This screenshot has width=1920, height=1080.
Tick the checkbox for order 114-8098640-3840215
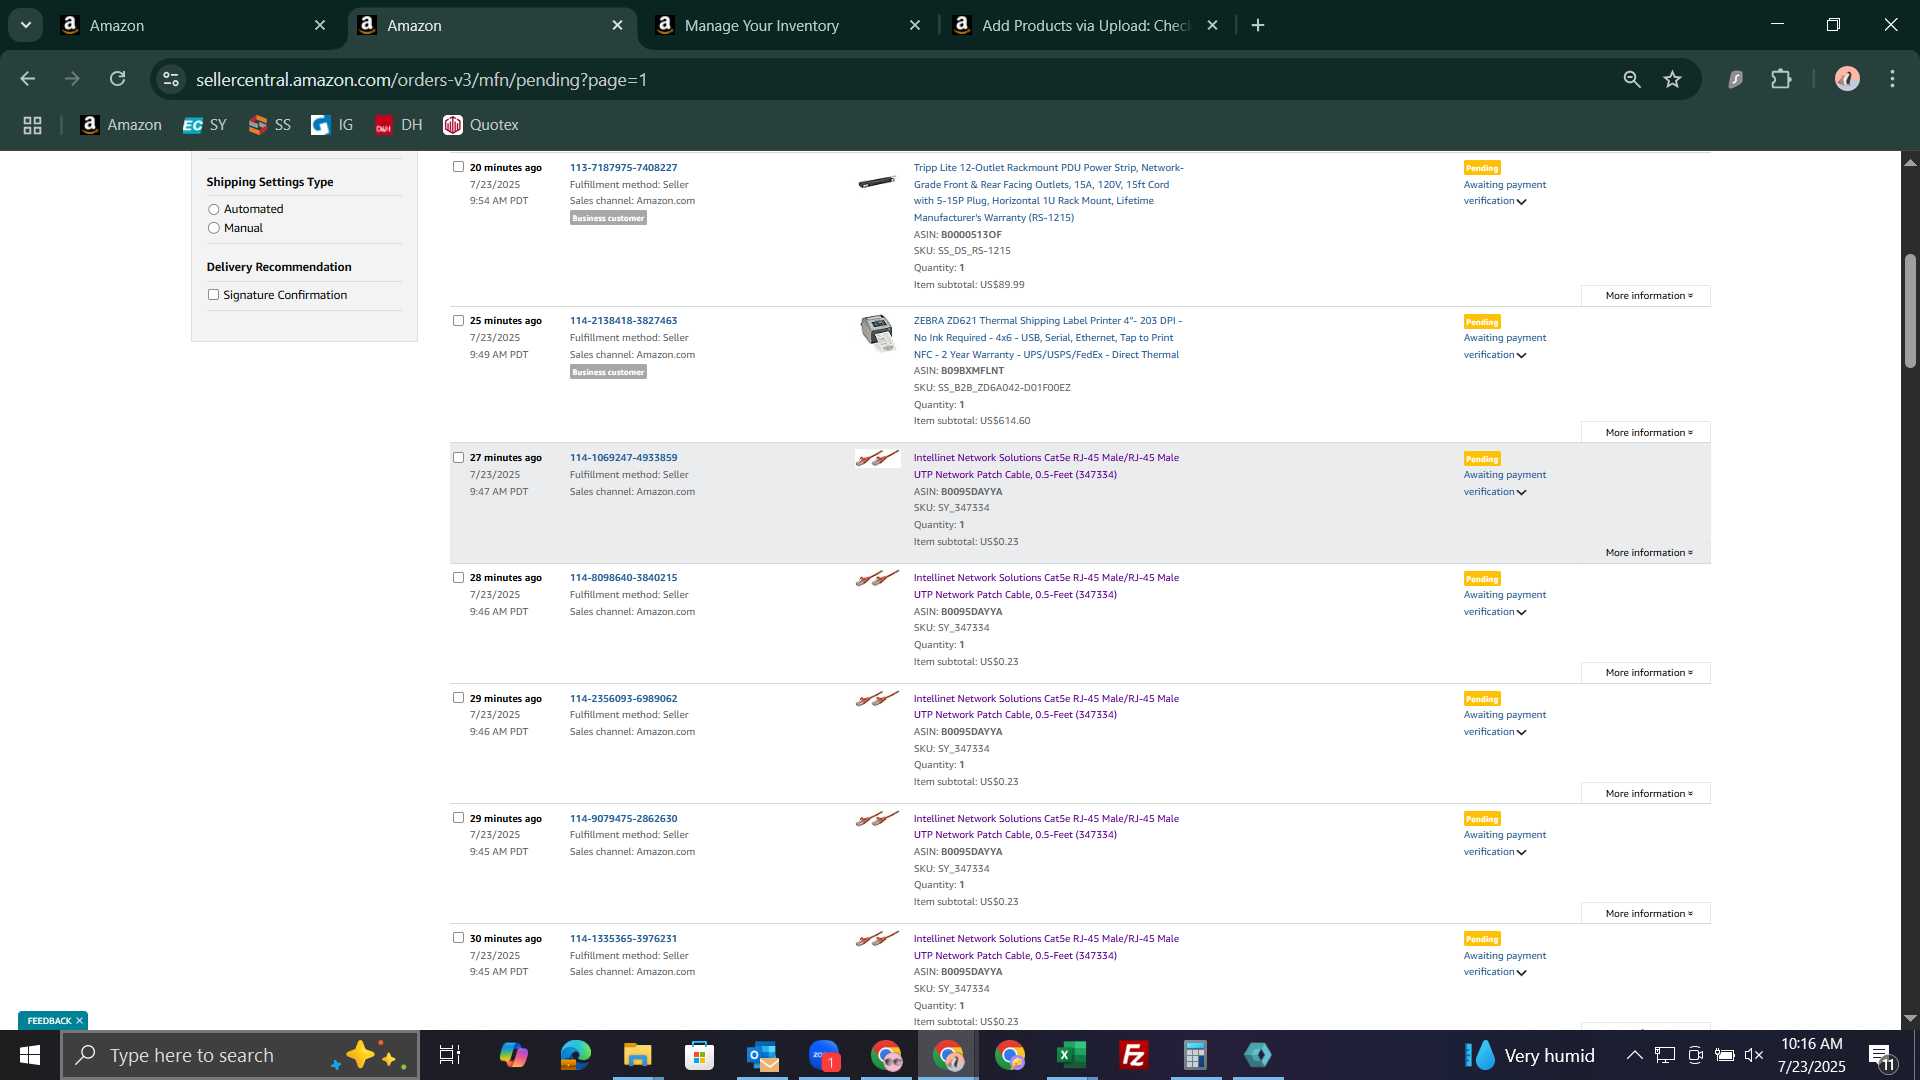(458, 578)
